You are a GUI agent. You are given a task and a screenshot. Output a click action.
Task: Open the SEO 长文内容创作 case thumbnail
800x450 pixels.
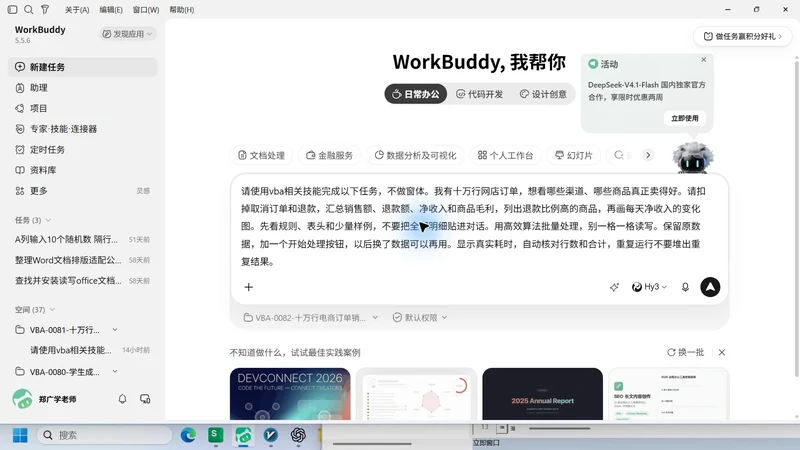tap(669, 394)
